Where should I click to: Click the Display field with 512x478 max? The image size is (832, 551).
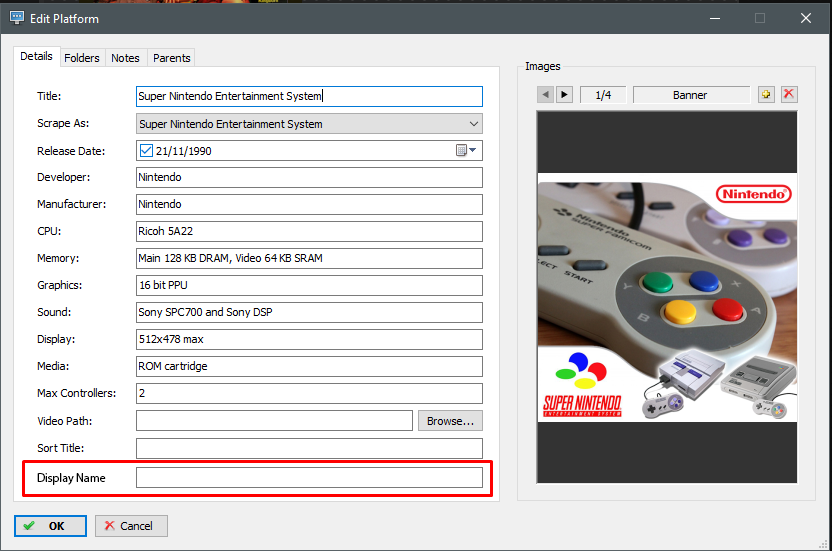[x=309, y=340]
